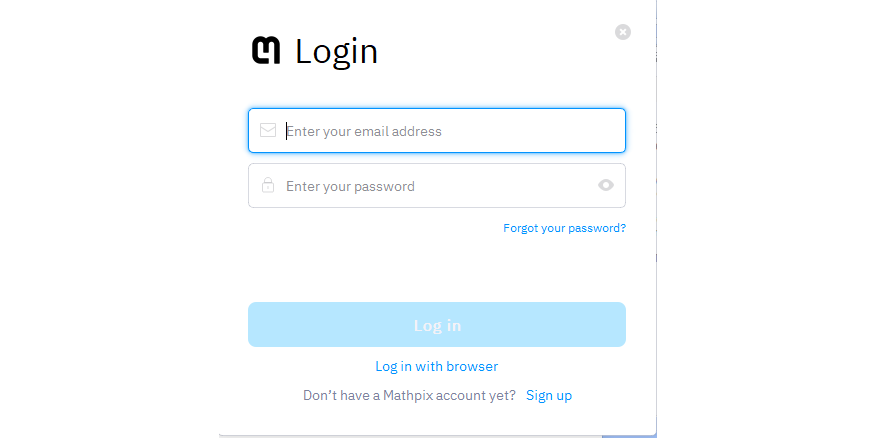
Task: Choose 'Log in with browser'
Action: [x=436, y=366]
